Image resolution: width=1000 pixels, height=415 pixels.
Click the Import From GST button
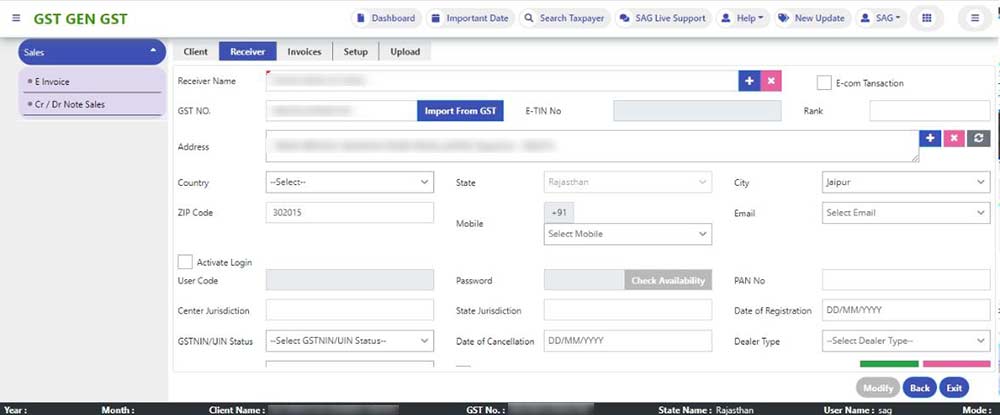click(x=460, y=111)
